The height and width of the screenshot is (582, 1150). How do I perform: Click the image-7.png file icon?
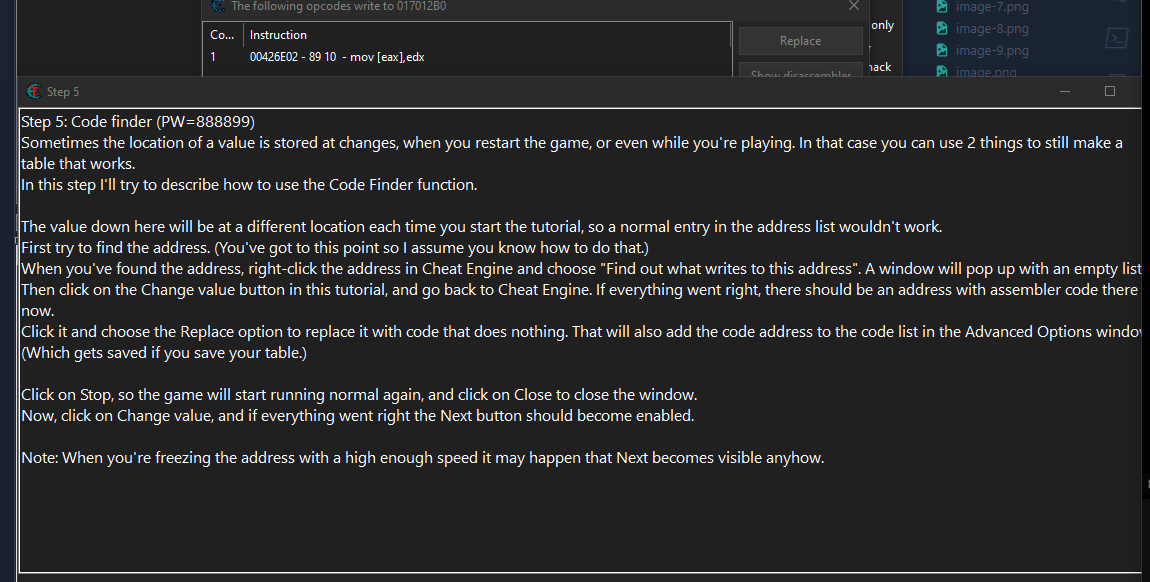click(942, 7)
